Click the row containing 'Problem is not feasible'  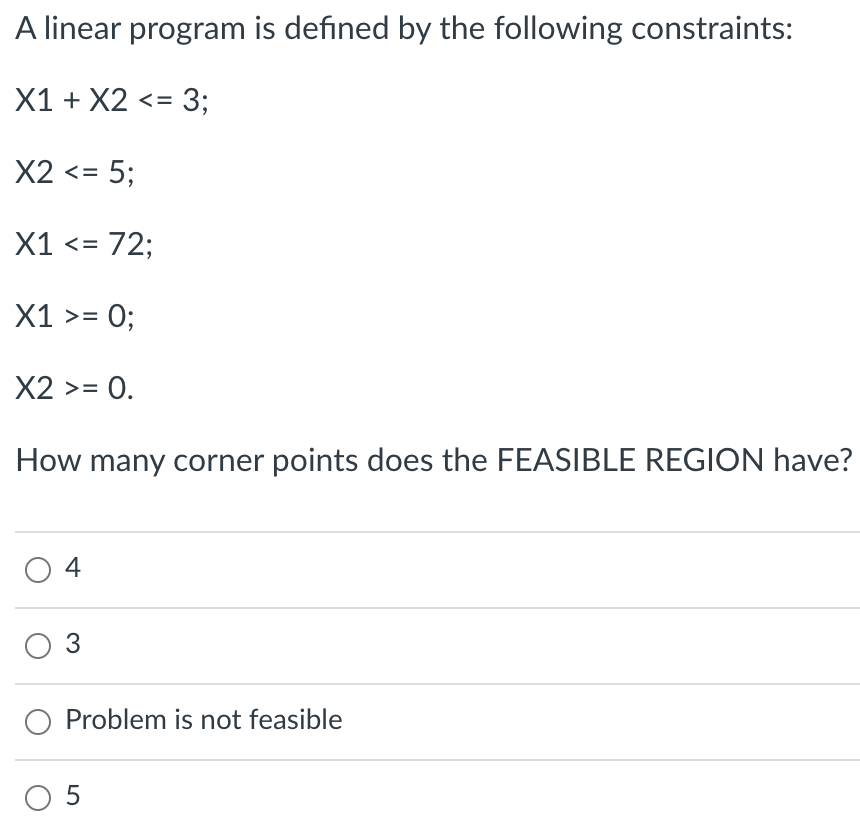tap(430, 721)
